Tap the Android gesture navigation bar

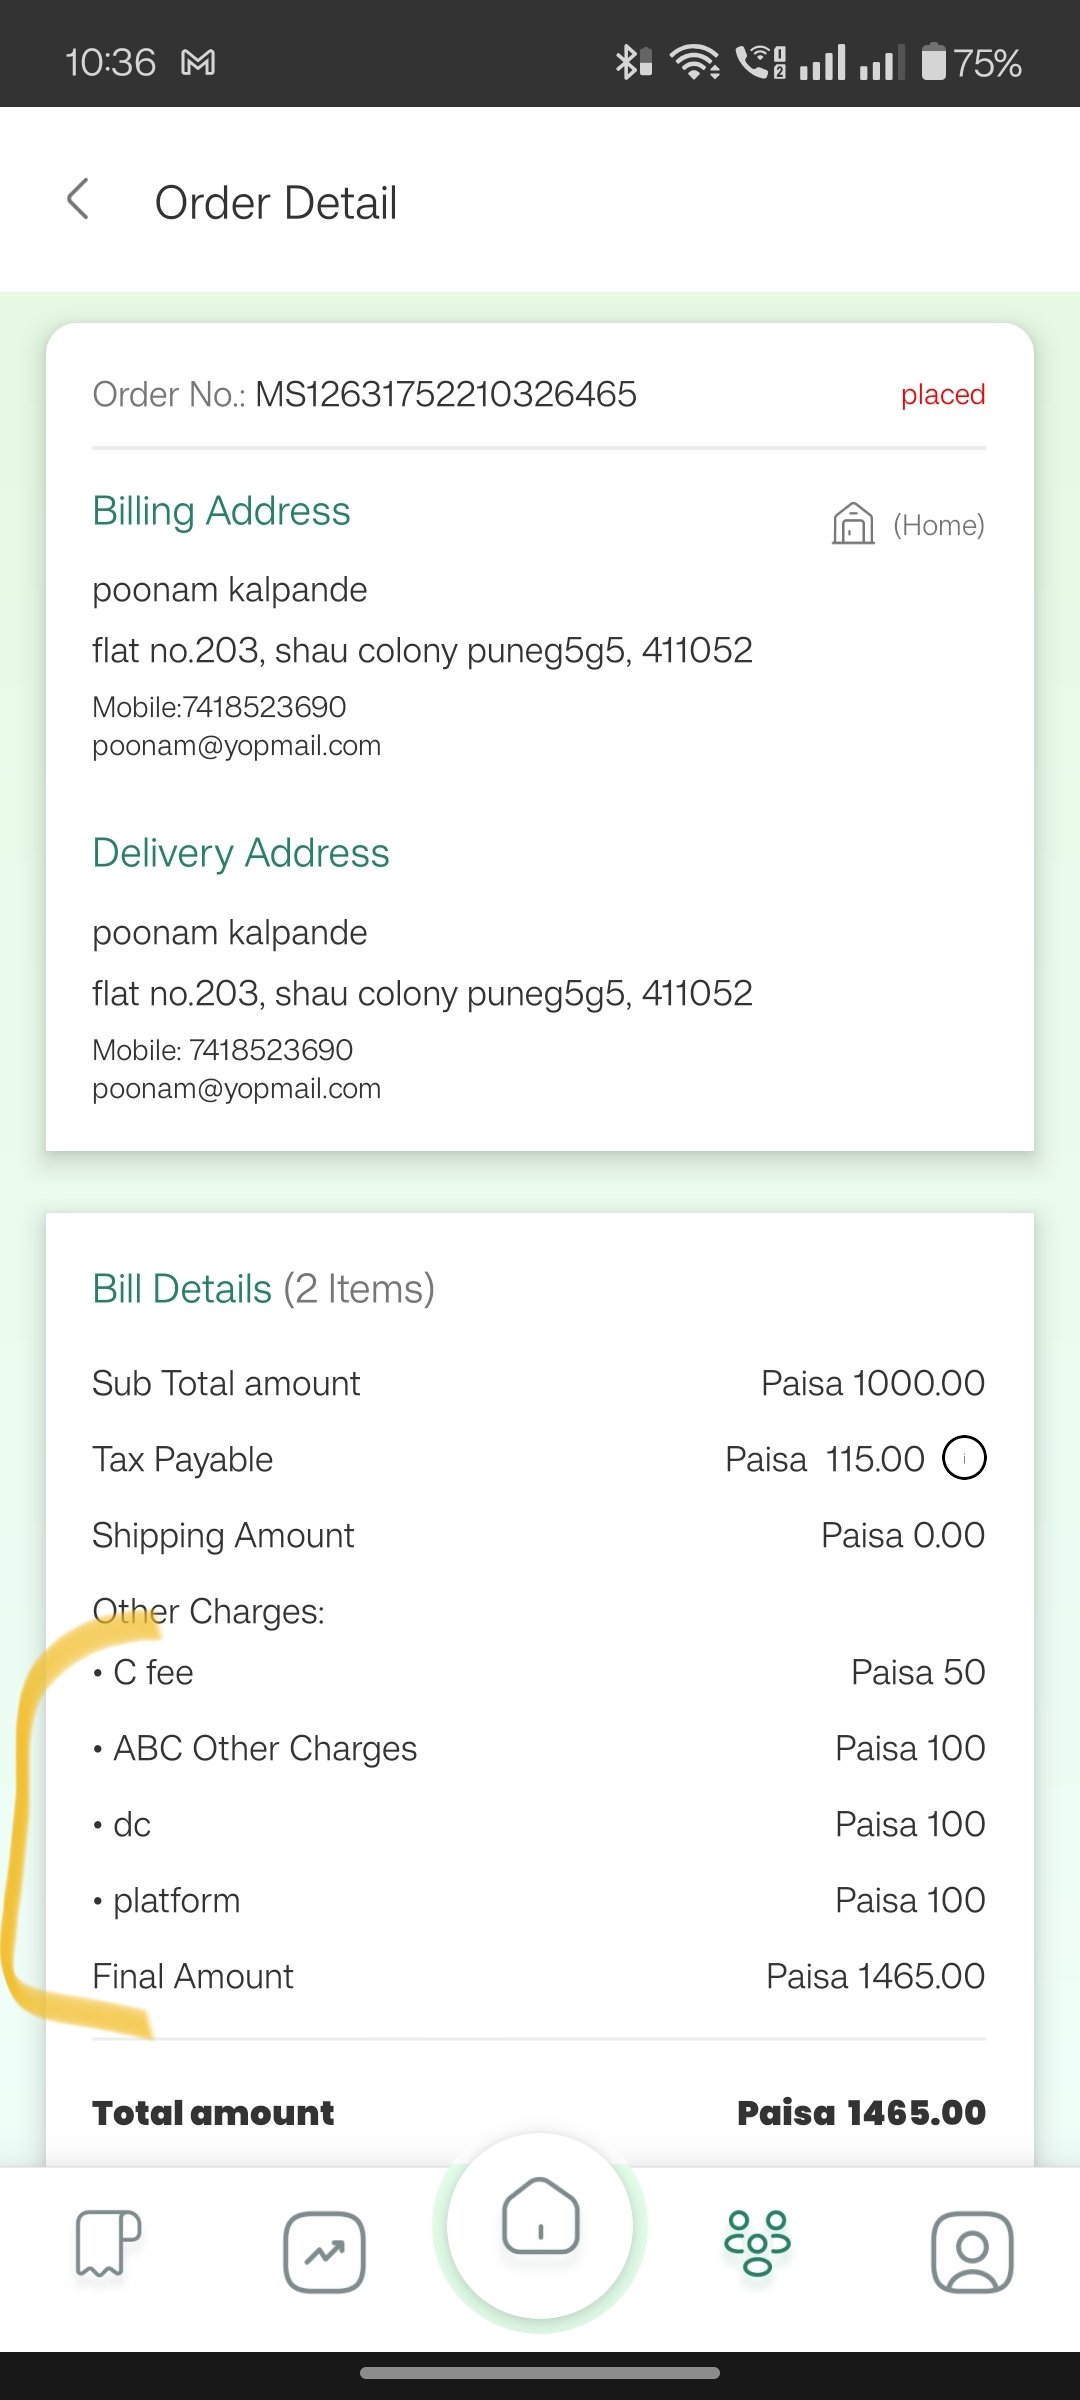coord(540,2372)
